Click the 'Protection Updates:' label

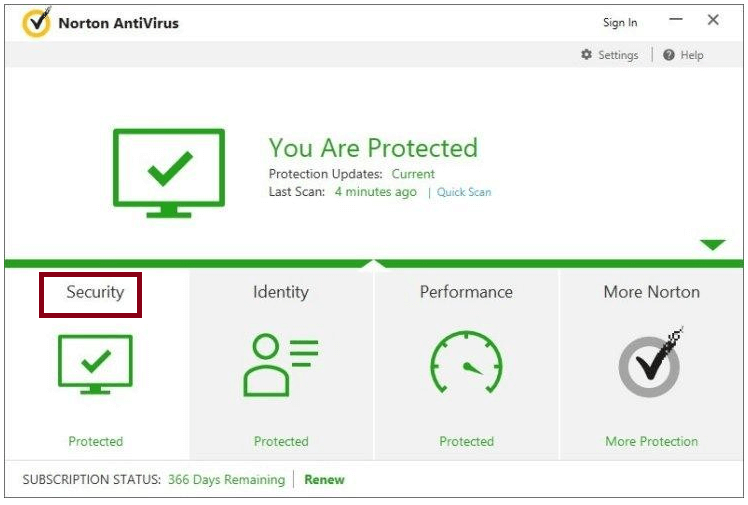click(x=325, y=174)
